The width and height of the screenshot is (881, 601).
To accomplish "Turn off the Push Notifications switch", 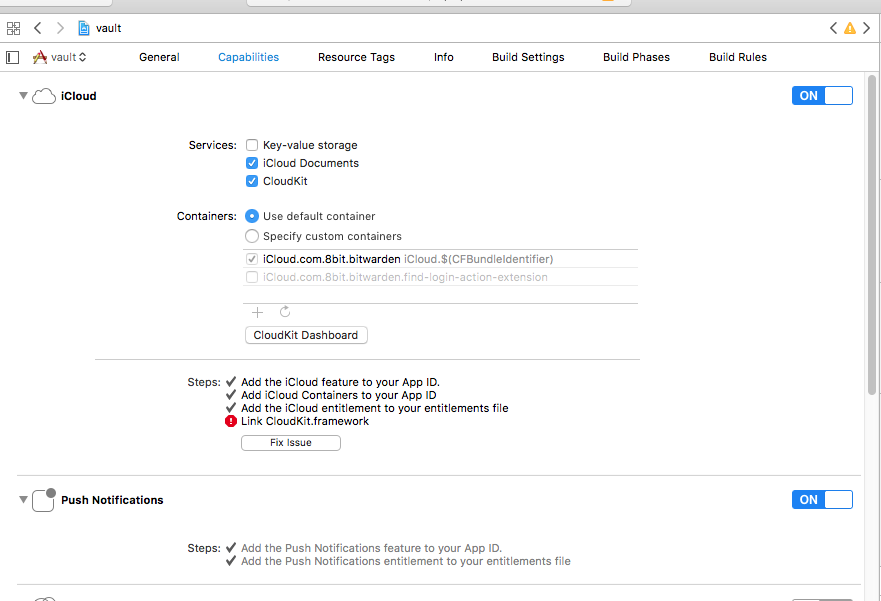I will click(x=822, y=499).
